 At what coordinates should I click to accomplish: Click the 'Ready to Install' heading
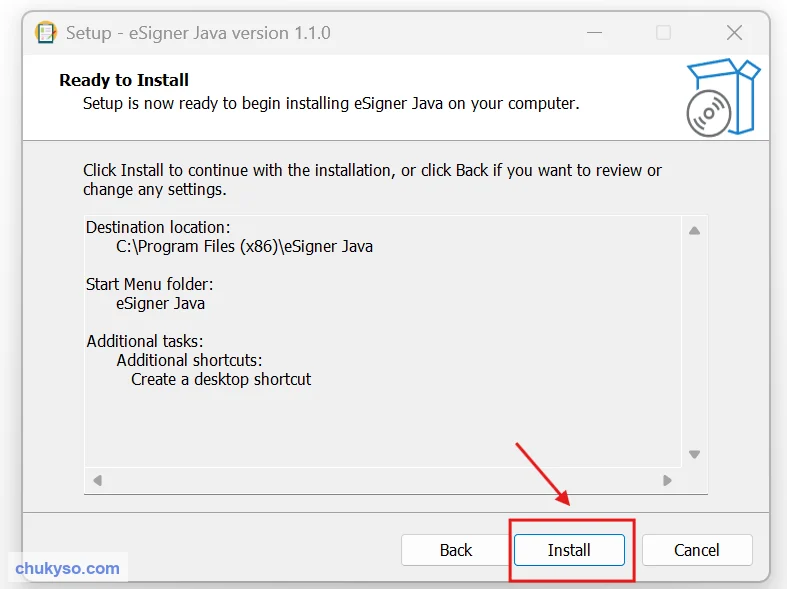(x=124, y=80)
